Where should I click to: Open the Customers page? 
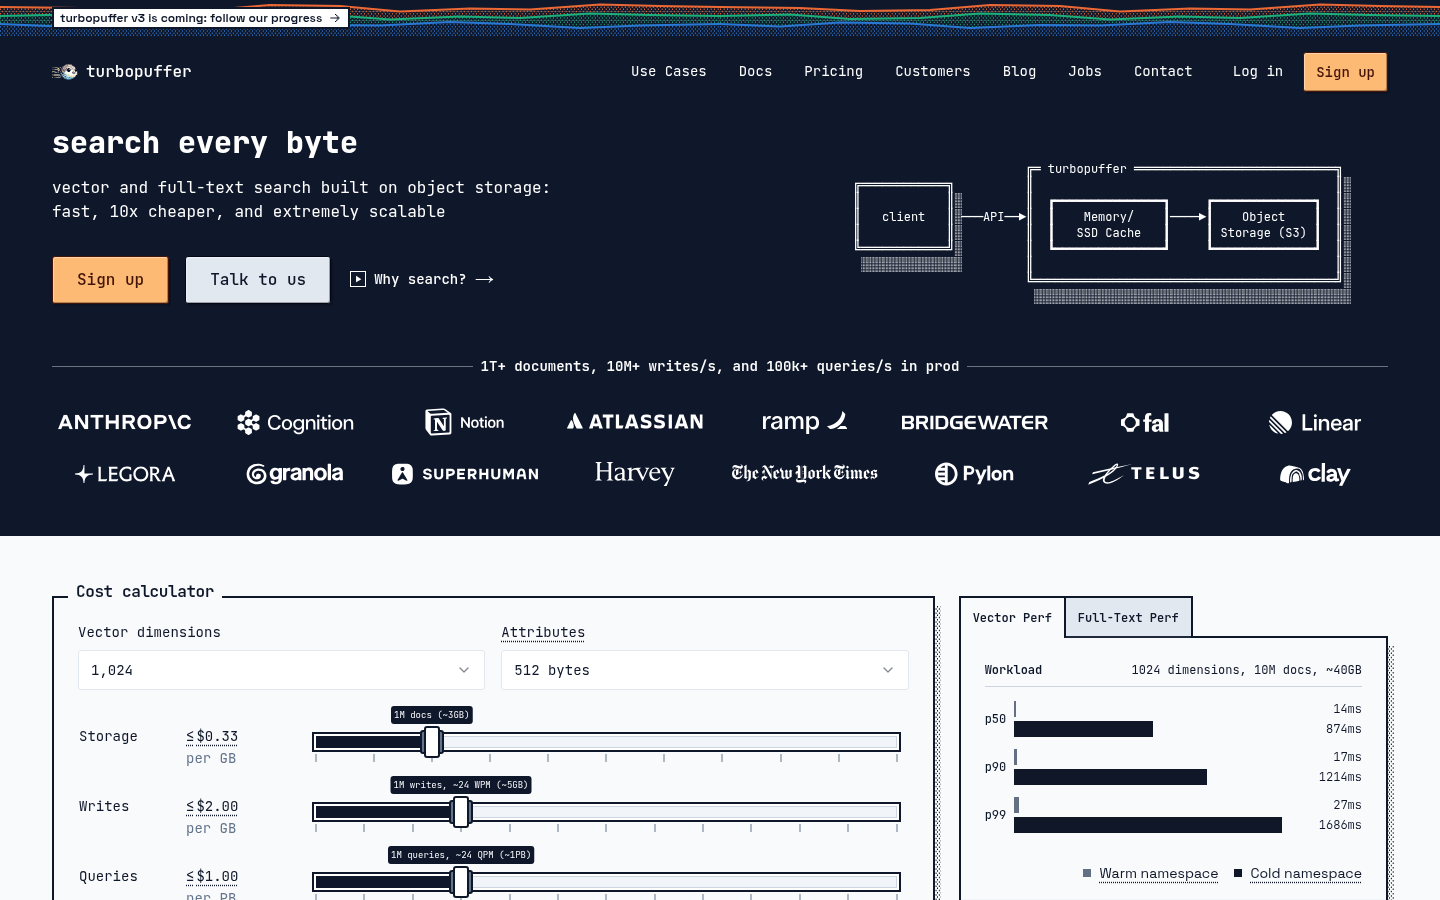(x=933, y=72)
